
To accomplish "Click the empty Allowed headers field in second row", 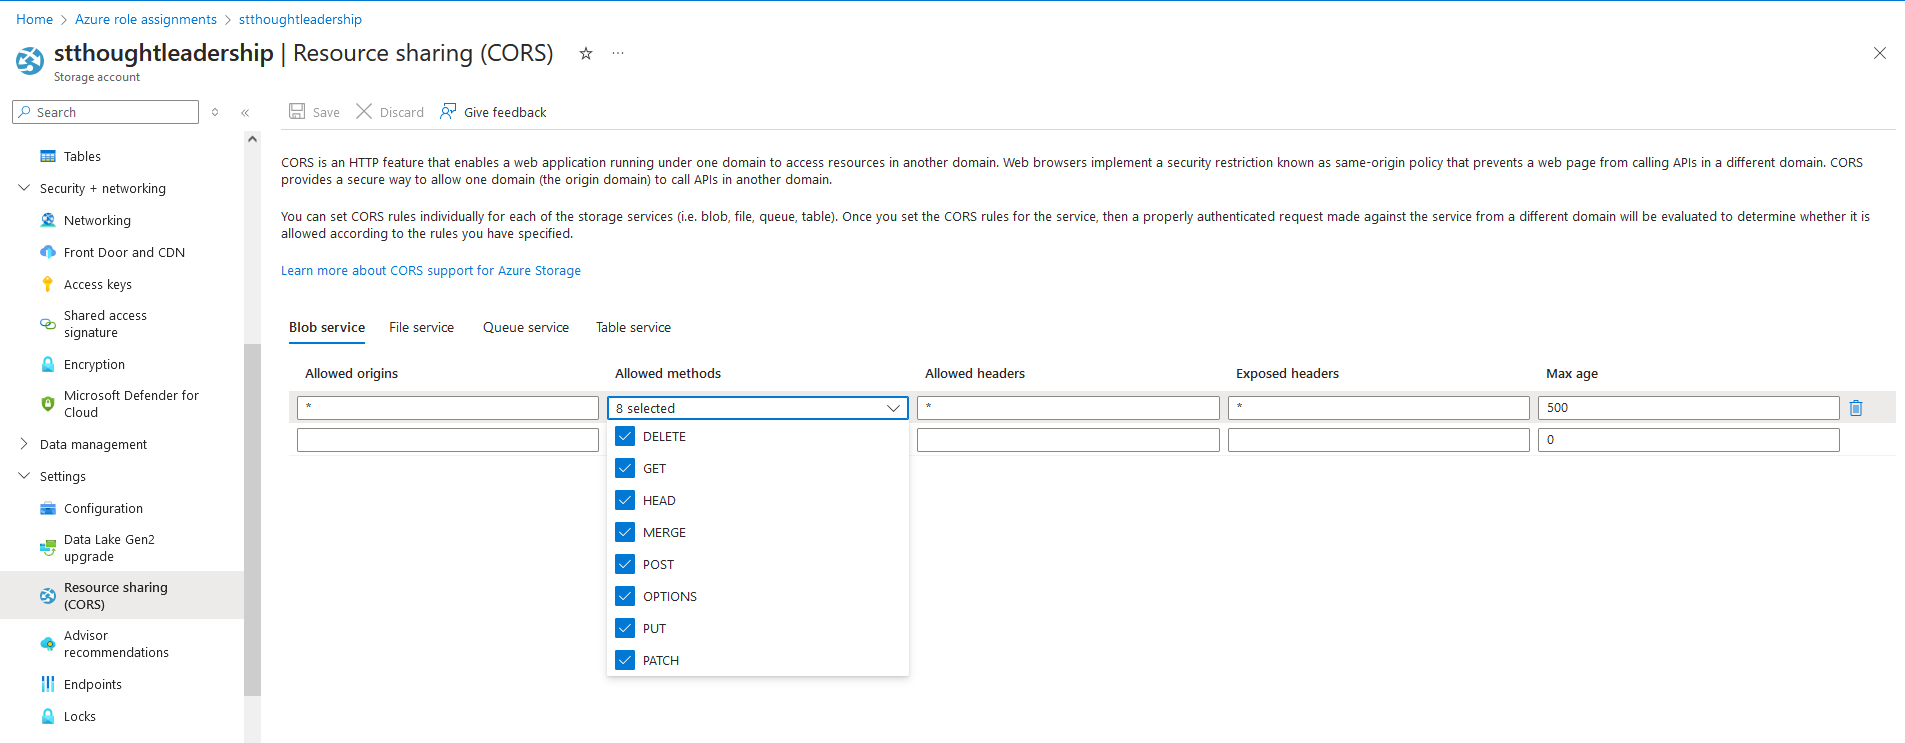I will (1068, 440).
